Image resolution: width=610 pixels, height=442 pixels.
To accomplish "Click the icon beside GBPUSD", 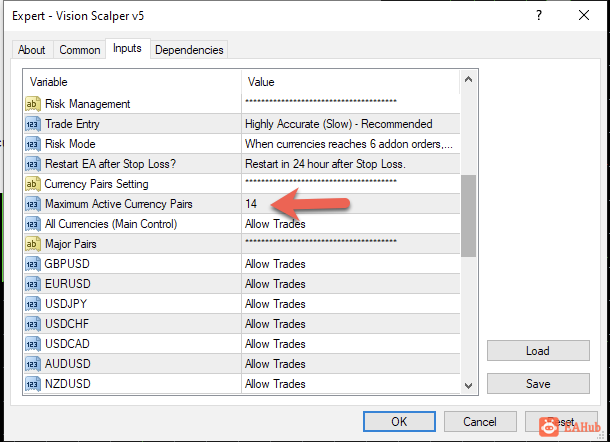I will click(33, 264).
